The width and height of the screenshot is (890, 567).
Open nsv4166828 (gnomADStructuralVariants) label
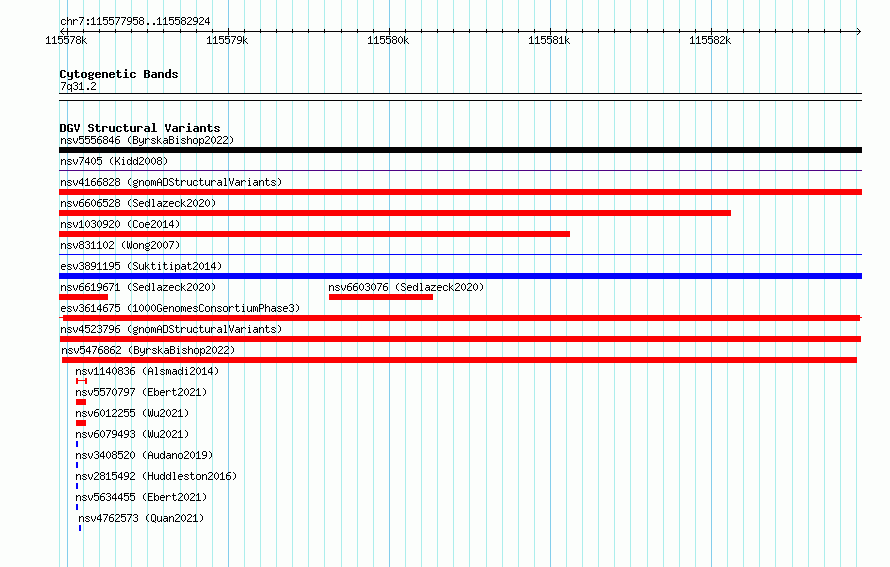click(x=171, y=182)
